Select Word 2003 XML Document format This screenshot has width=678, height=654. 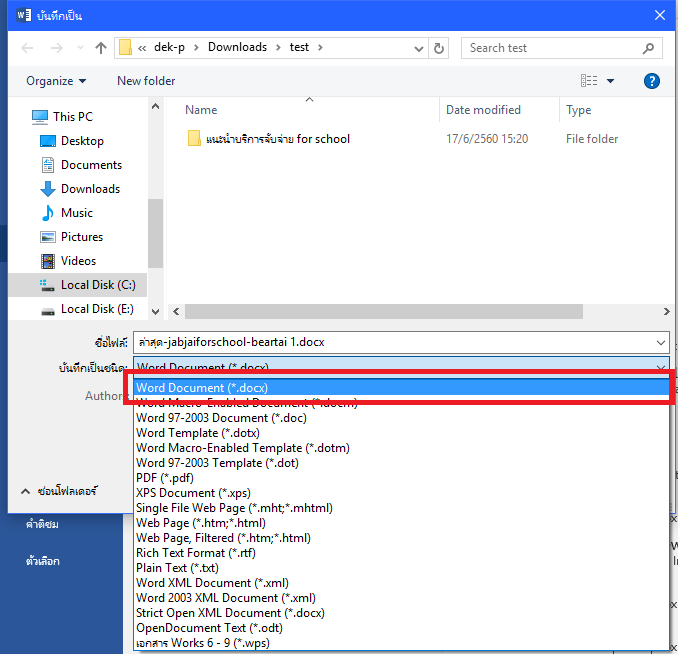tap(402, 598)
